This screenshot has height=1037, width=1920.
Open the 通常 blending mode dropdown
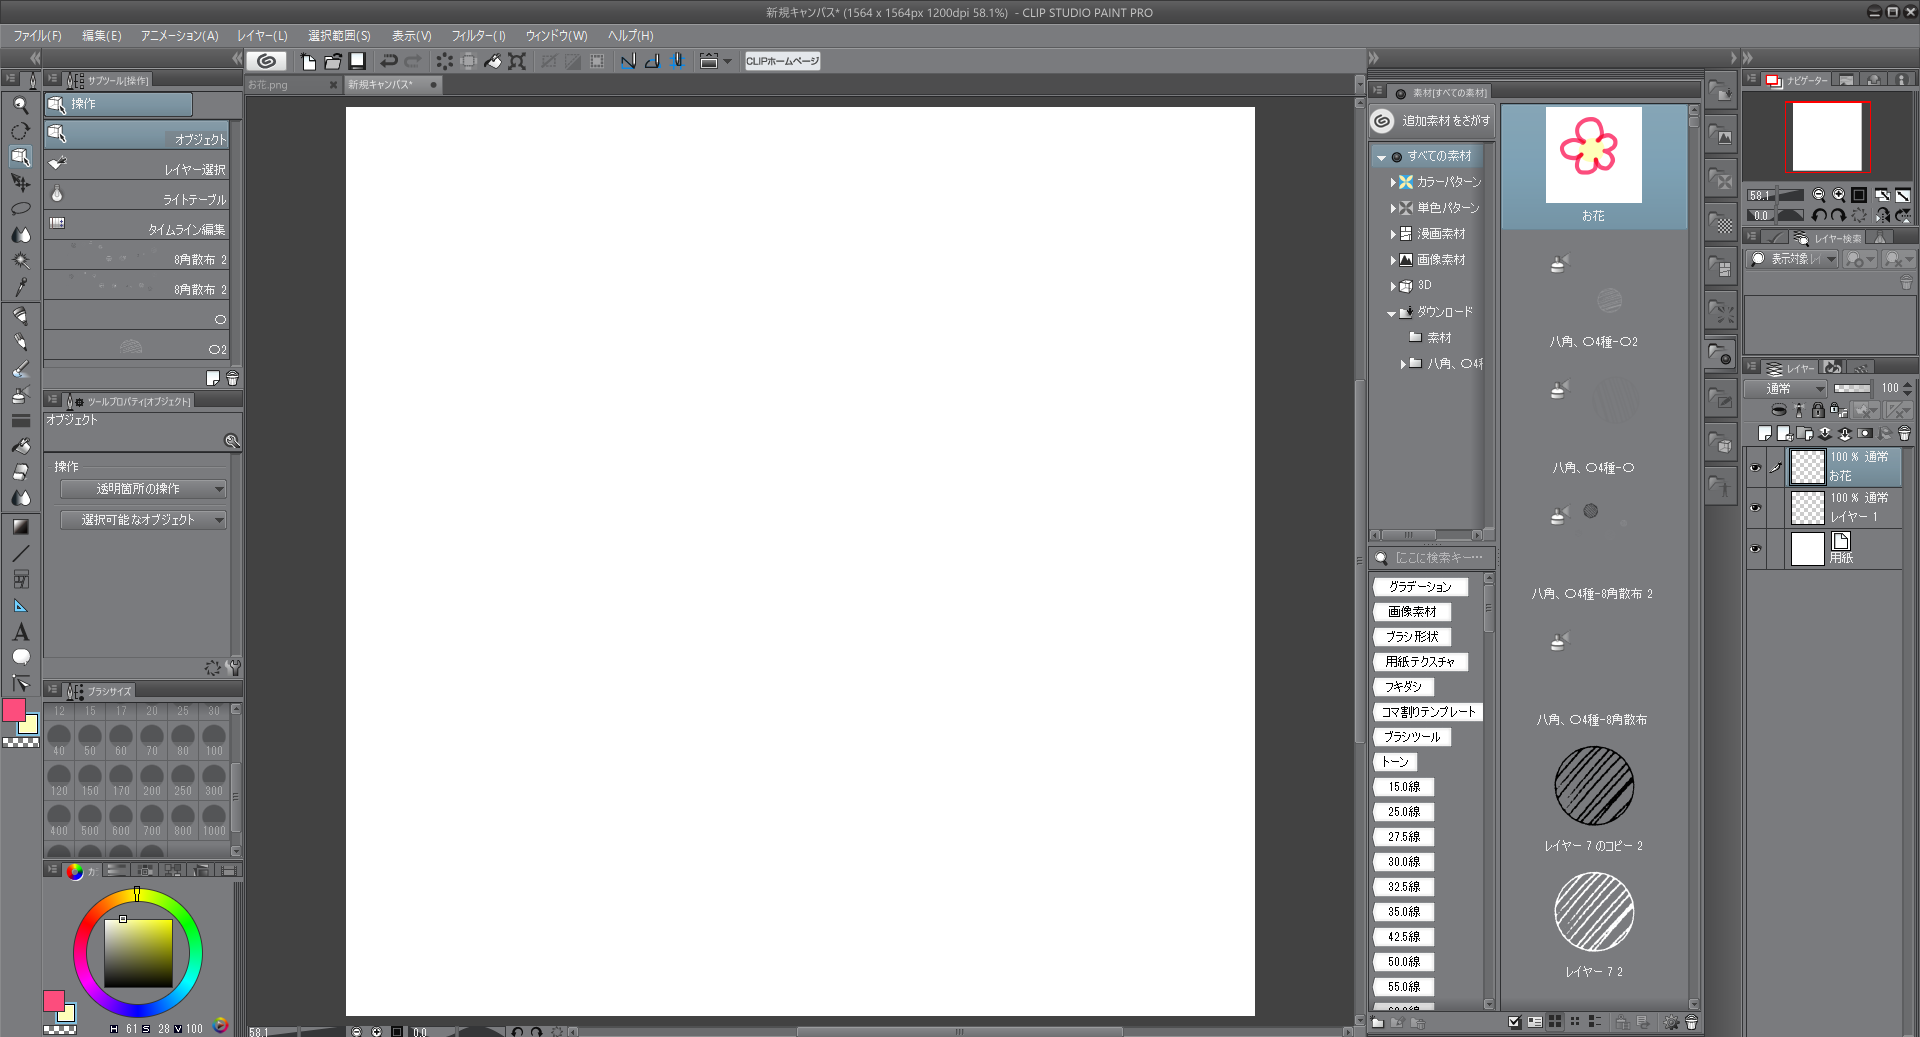(x=1785, y=389)
